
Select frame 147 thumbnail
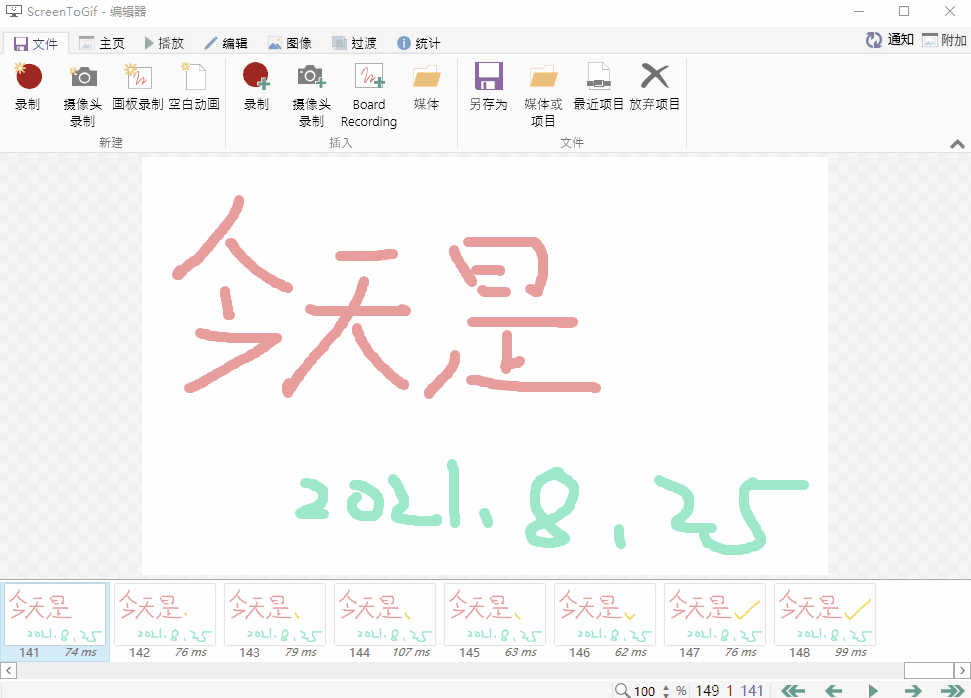point(715,622)
